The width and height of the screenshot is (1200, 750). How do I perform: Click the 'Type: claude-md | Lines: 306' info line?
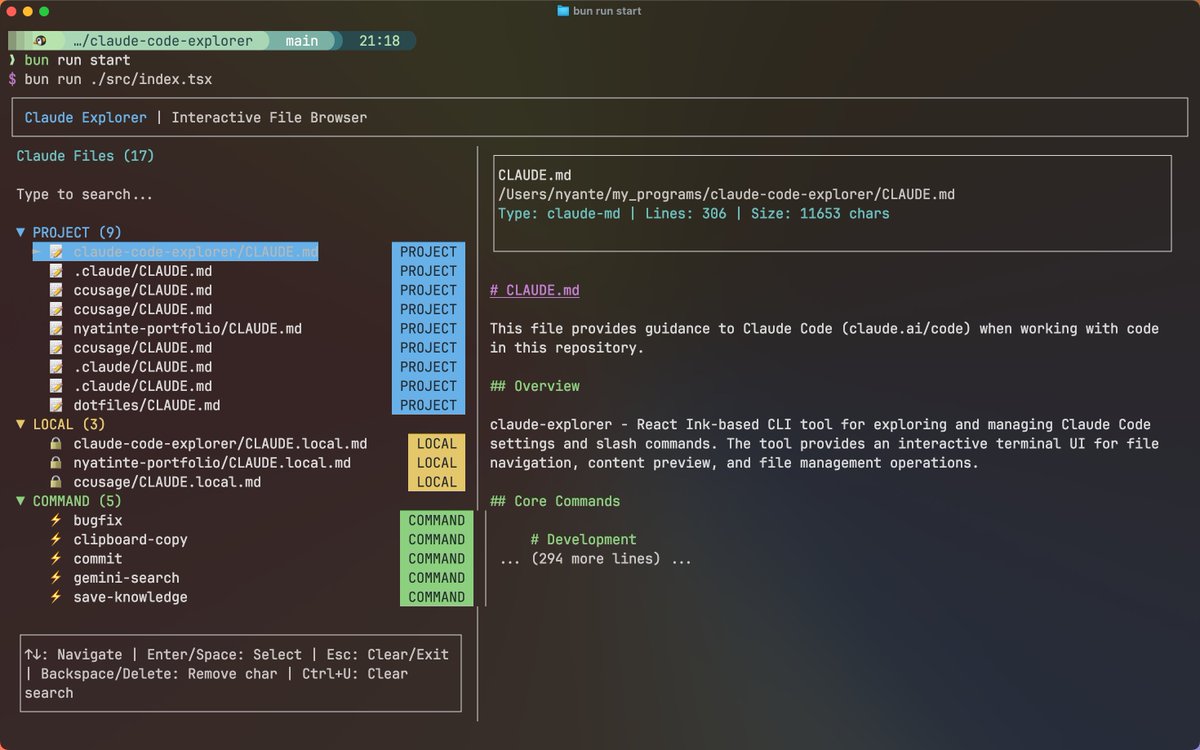pos(693,213)
